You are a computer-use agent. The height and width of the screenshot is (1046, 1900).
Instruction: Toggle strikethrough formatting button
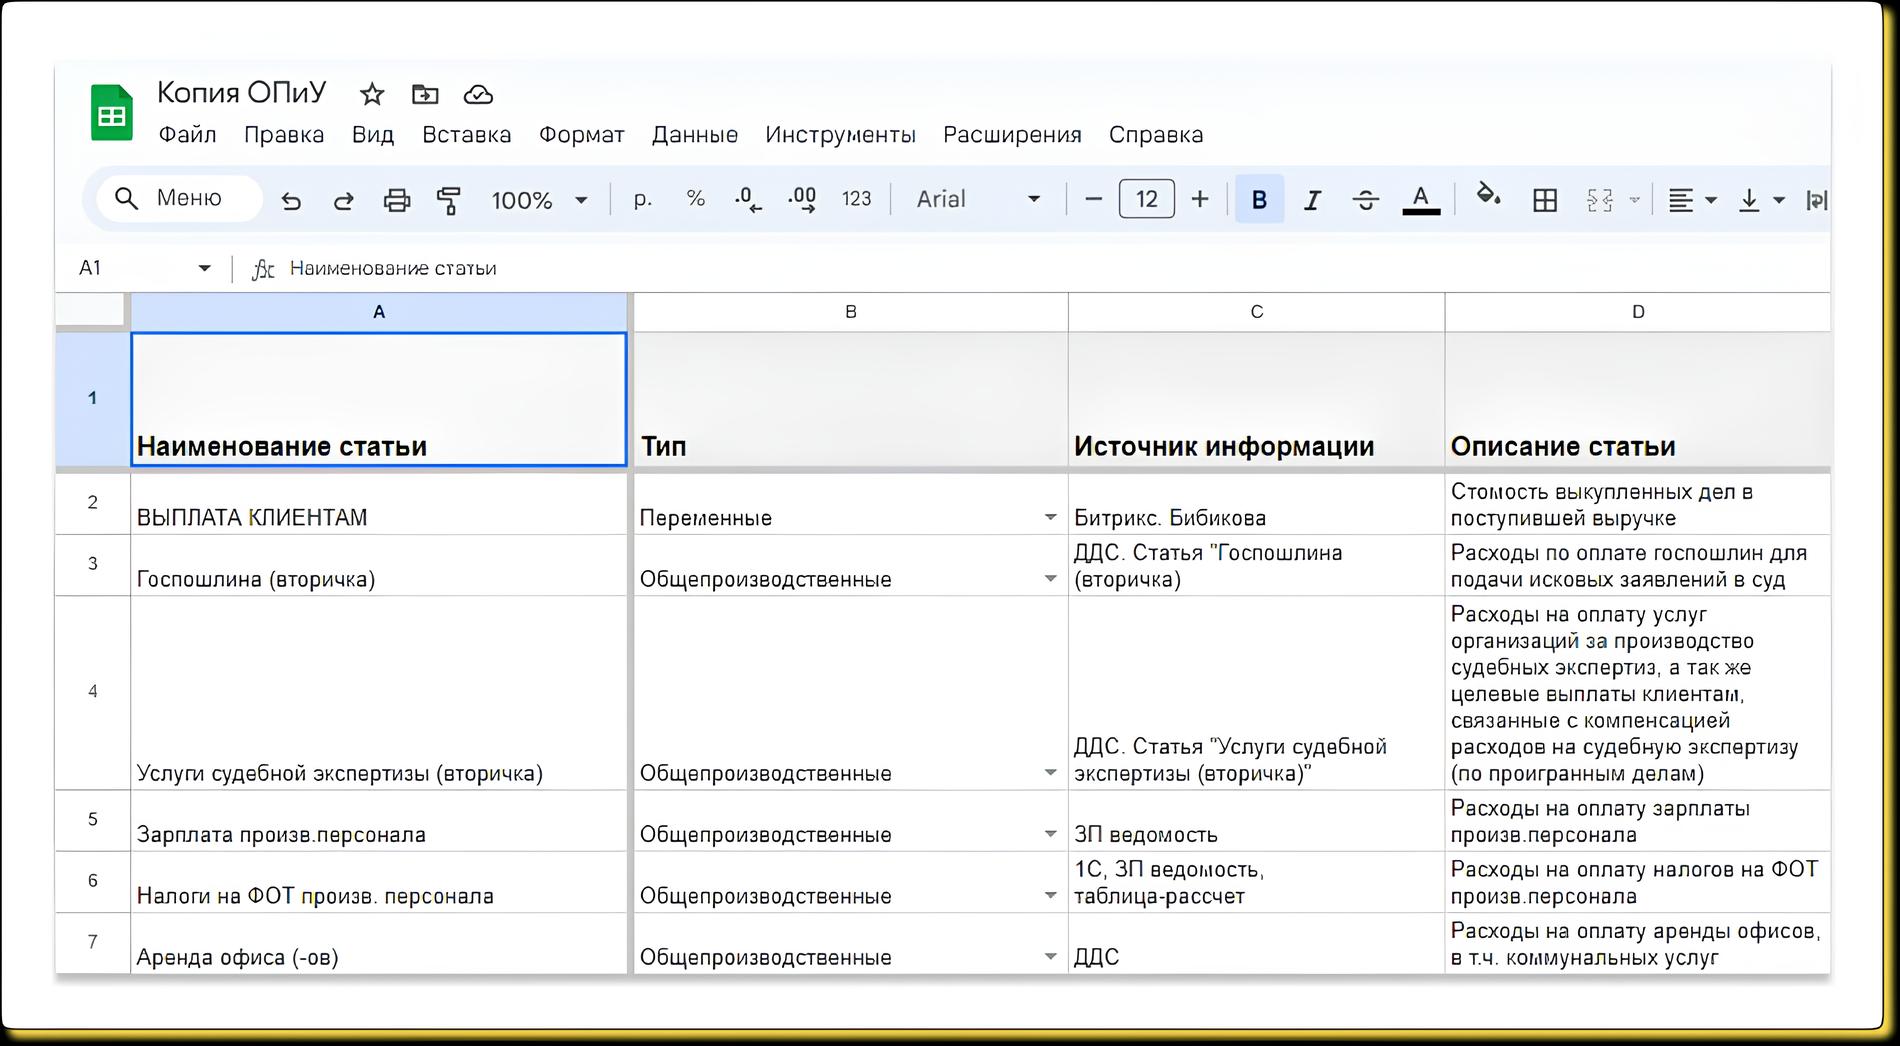[1365, 200]
